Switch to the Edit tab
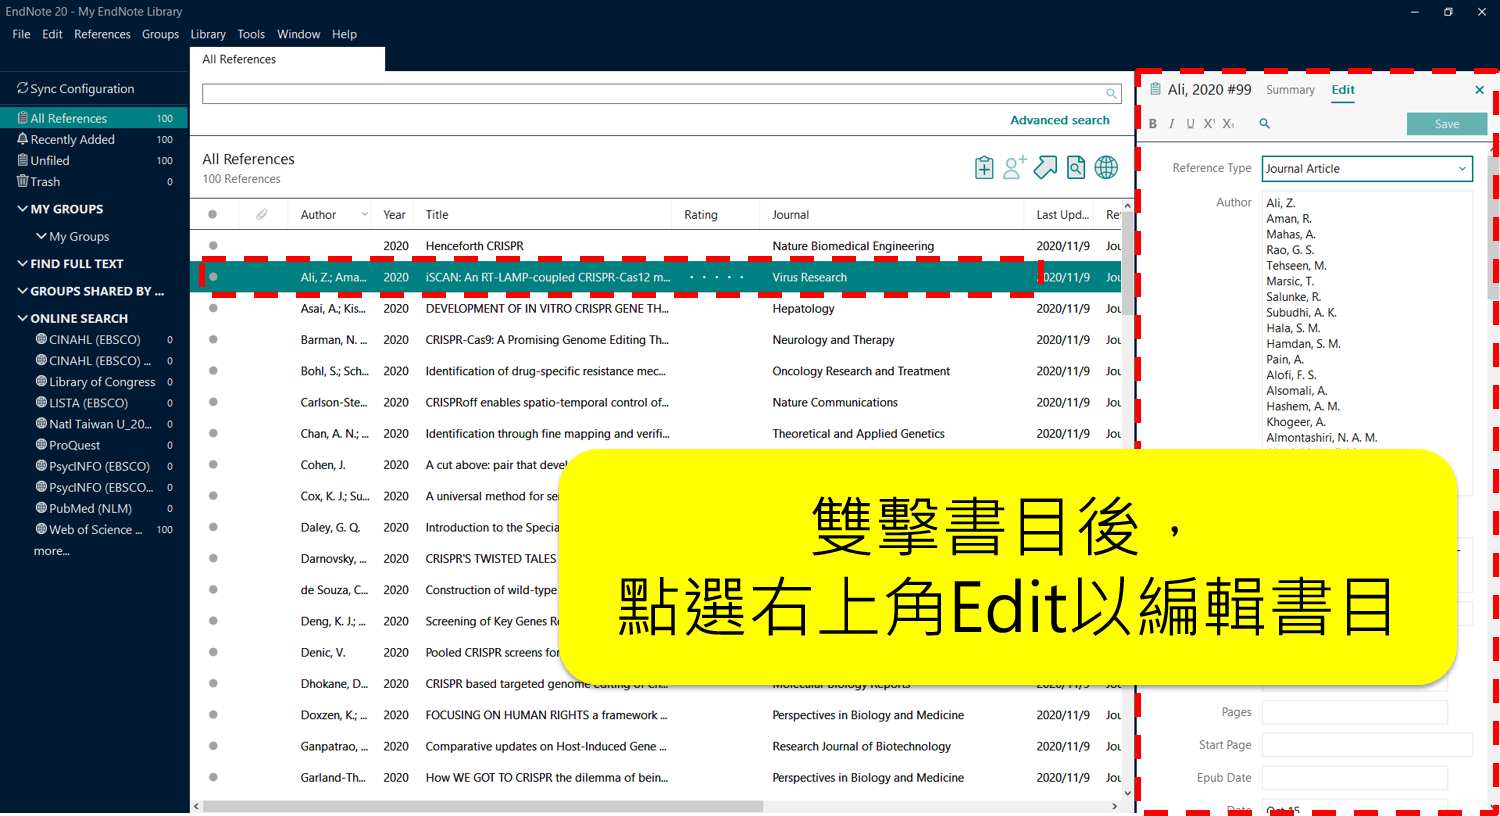The width and height of the screenshot is (1500, 816). (x=1343, y=90)
